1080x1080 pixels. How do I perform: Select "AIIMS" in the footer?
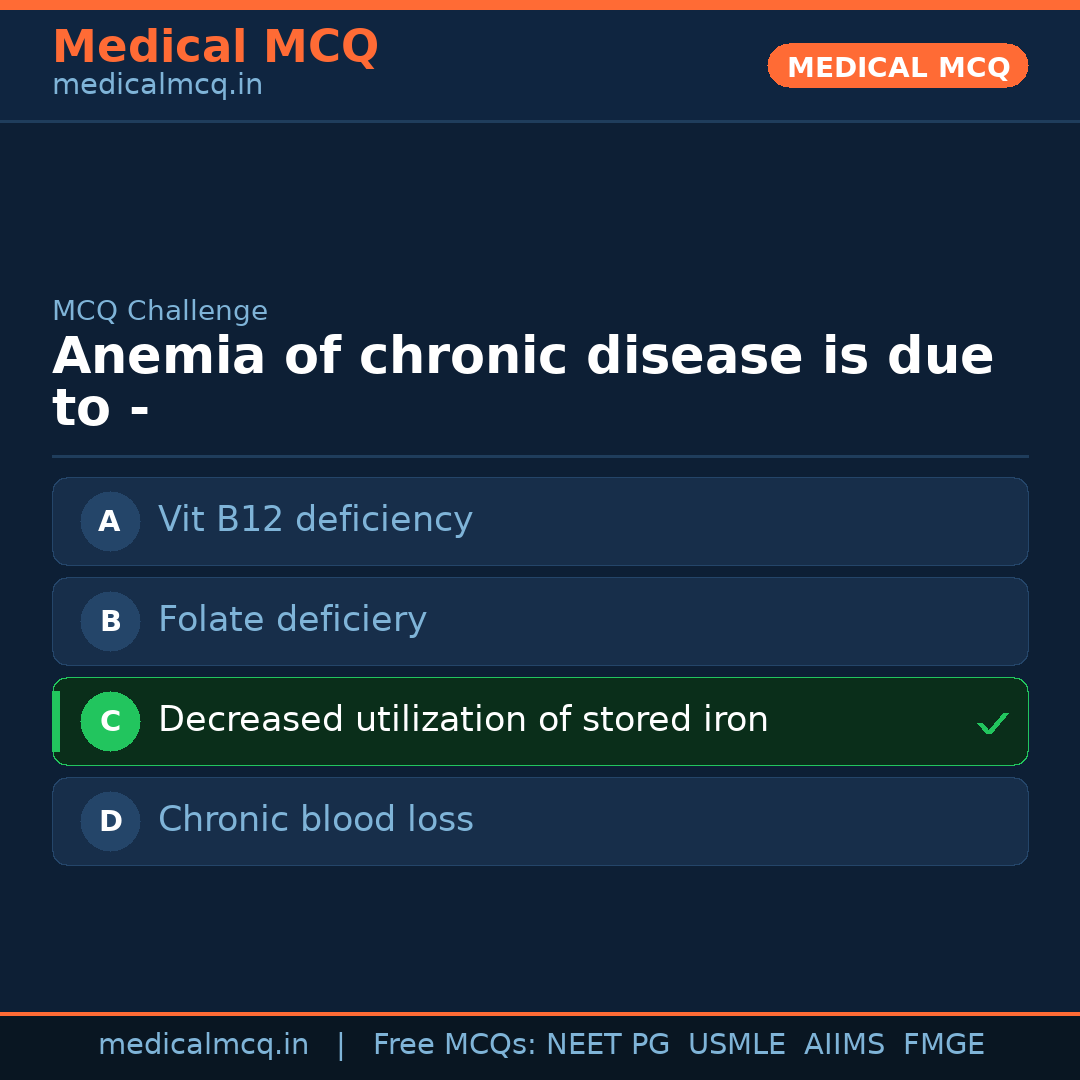pyautogui.click(x=844, y=1045)
